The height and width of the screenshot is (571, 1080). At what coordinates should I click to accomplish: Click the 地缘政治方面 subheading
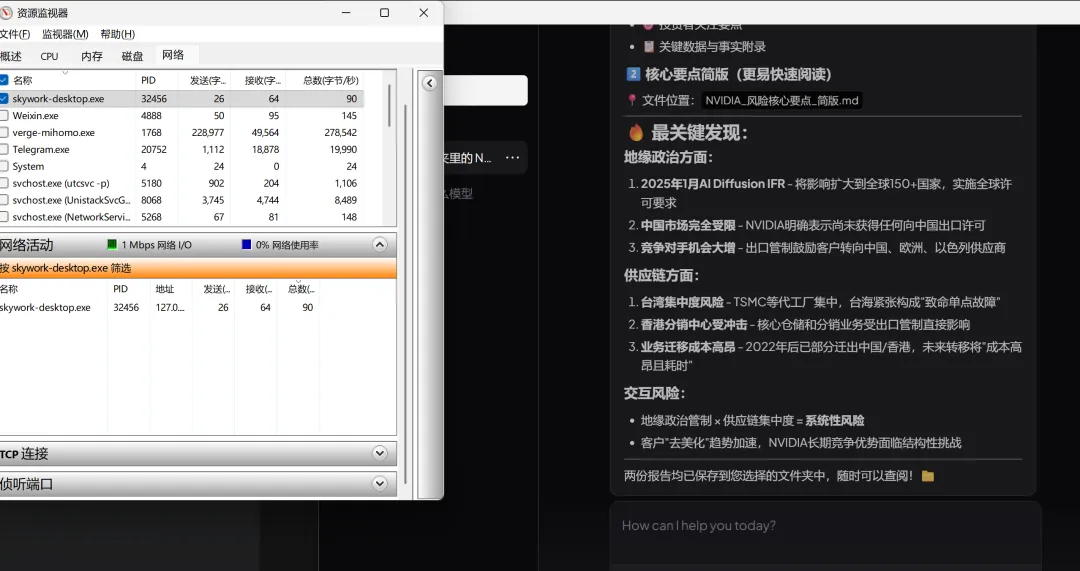(668, 157)
